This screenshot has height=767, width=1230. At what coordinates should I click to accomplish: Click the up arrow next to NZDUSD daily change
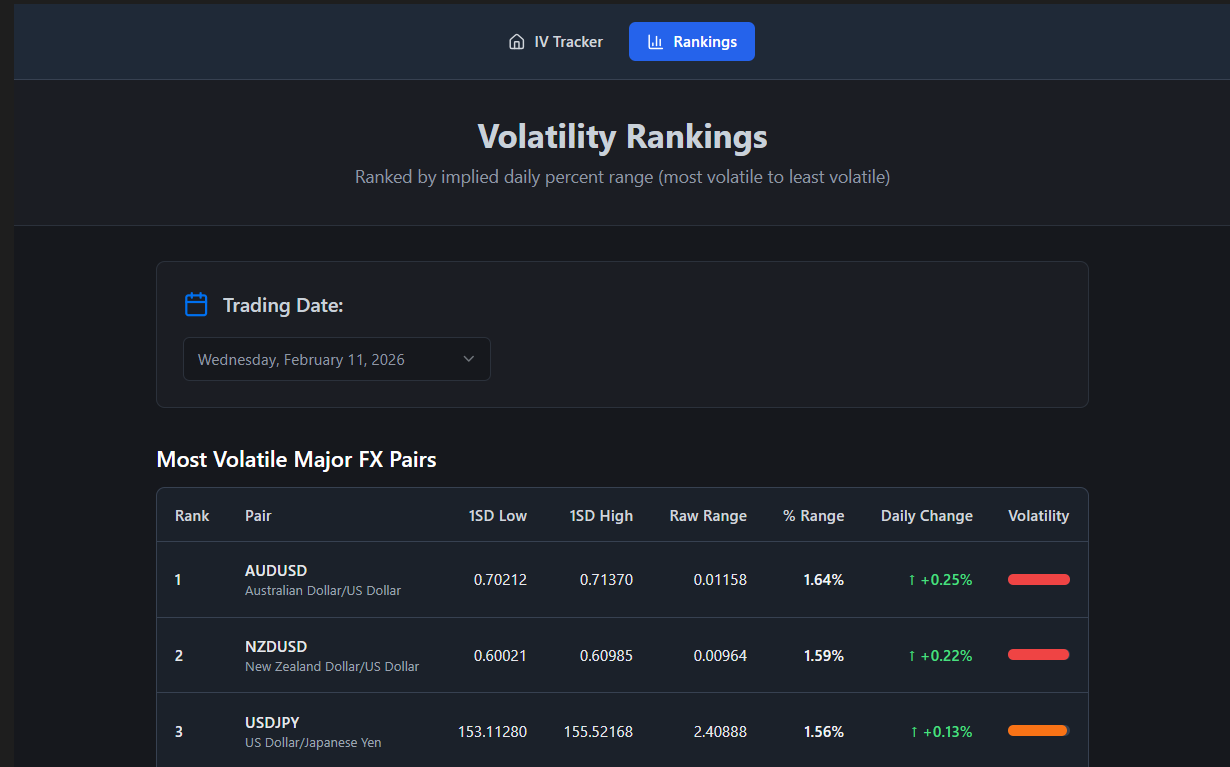point(912,655)
